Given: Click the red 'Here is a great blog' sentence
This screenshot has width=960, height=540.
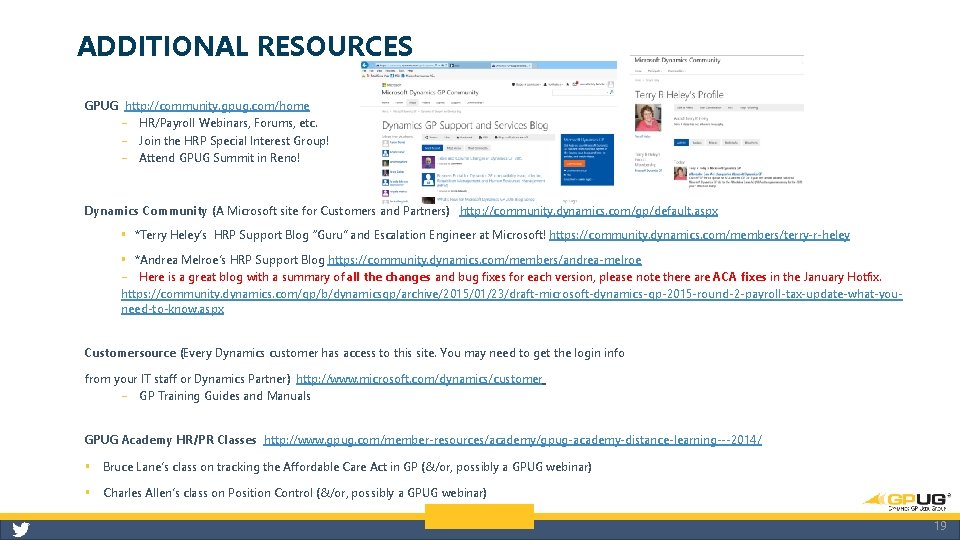Looking at the screenshot, I should (510, 277).
